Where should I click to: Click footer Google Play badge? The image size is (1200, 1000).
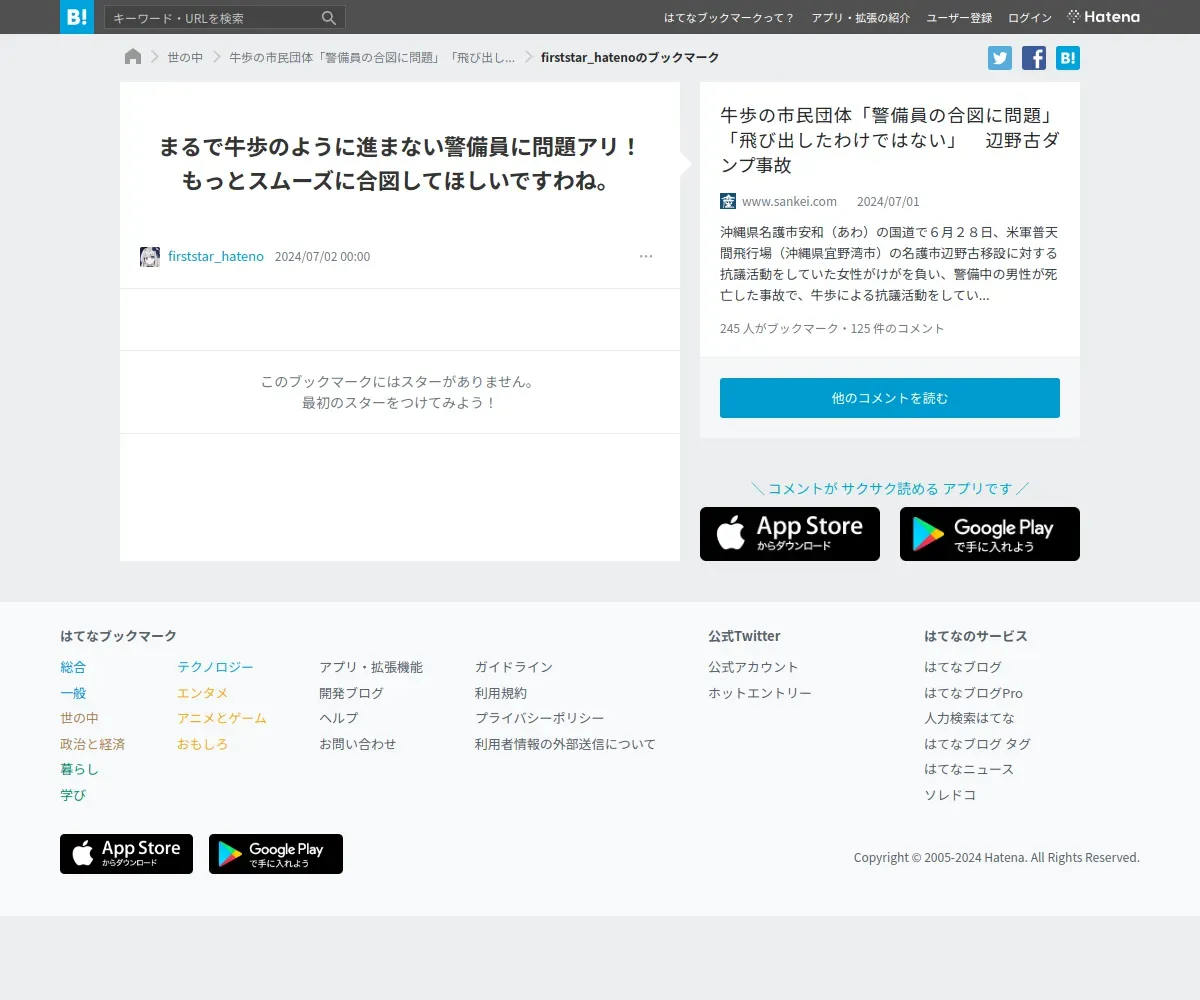coord(276,854)
